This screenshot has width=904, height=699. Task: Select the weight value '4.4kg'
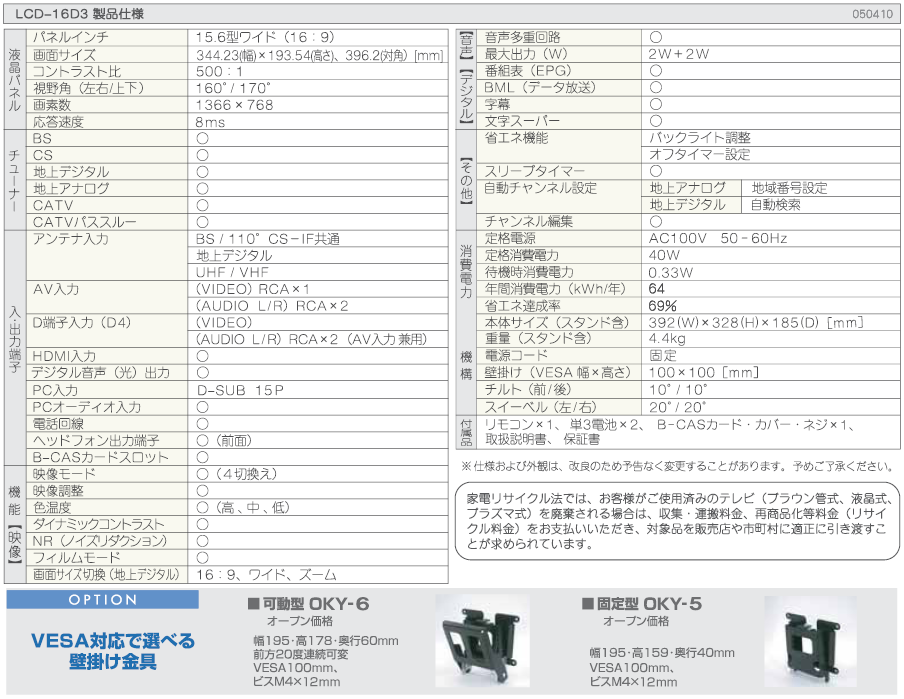tap(667, 339)
